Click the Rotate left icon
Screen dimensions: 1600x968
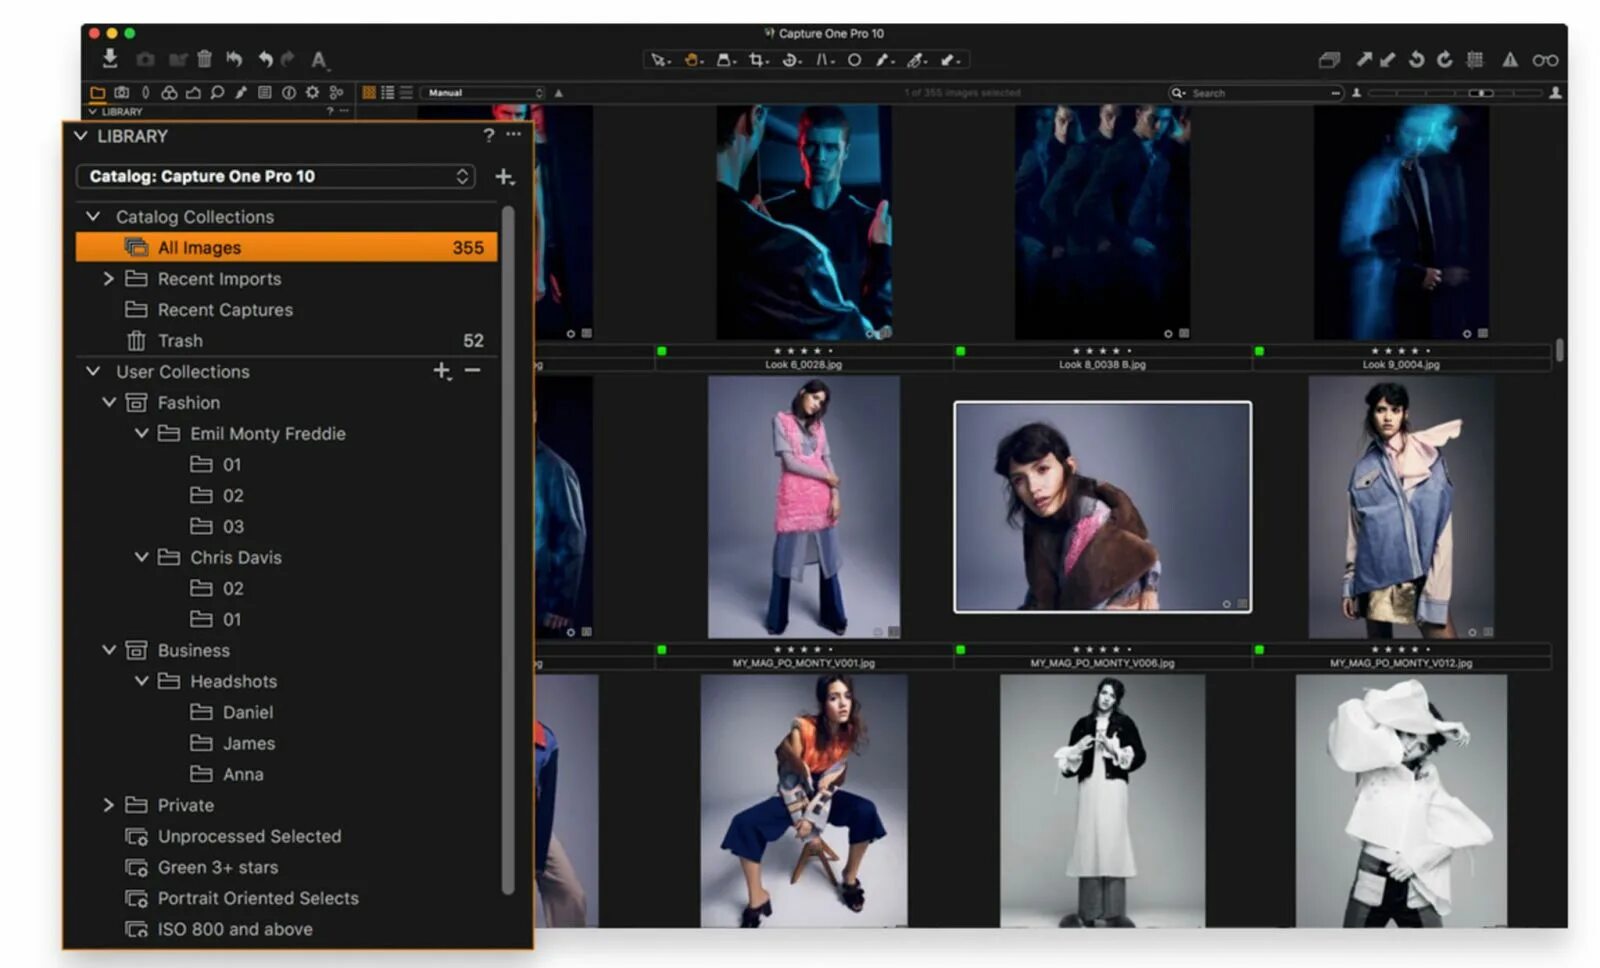[1416, 60]
